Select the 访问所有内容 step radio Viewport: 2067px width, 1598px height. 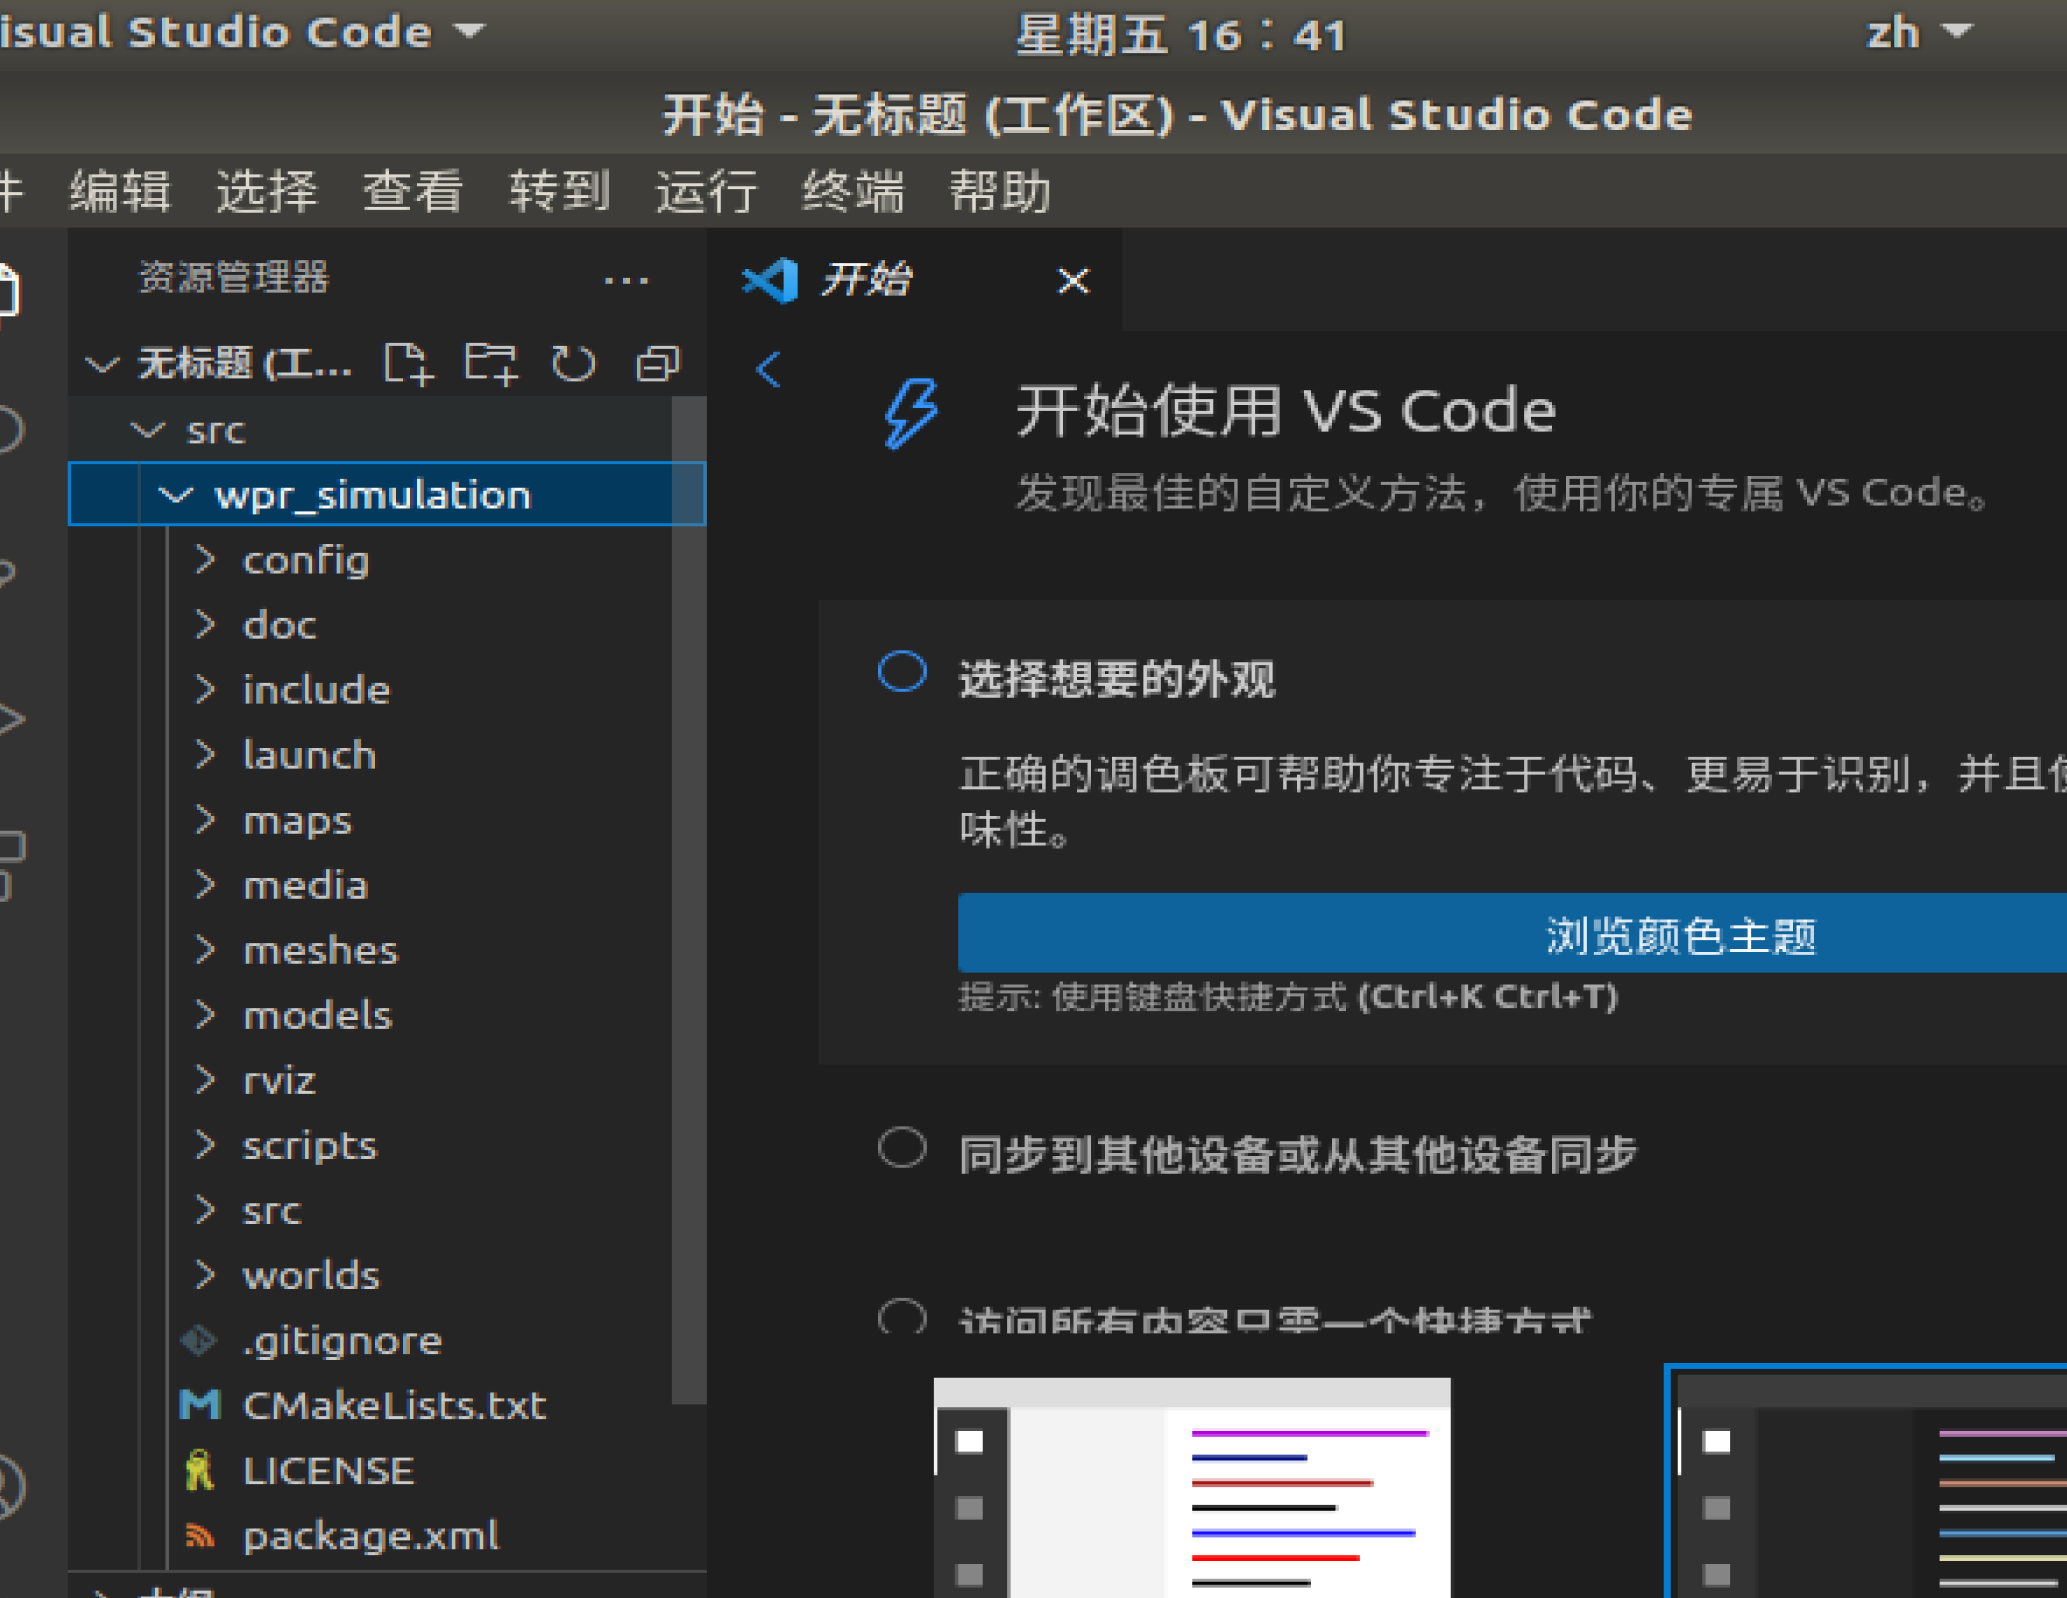[902, 1317]
